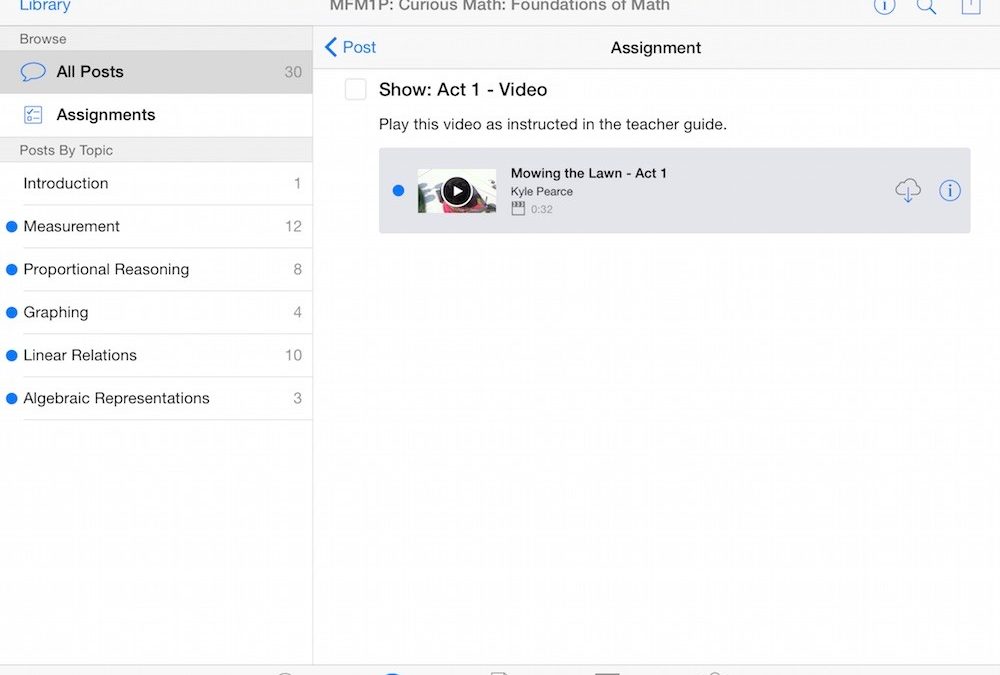Click the Assignments checklist icon
This screenshot has height=675, width=1000.
click(33, 115)
